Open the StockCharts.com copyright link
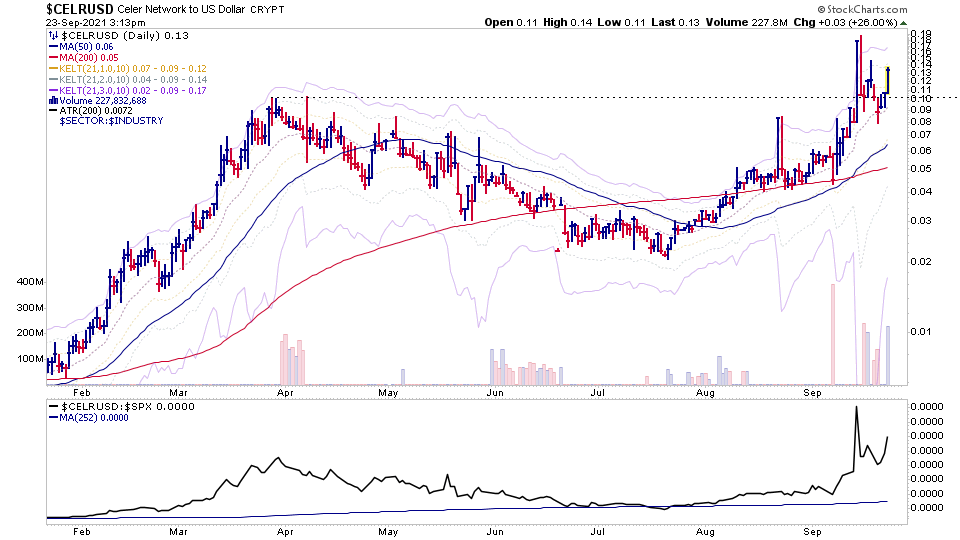The image size is (960, 540). [862, 9]
